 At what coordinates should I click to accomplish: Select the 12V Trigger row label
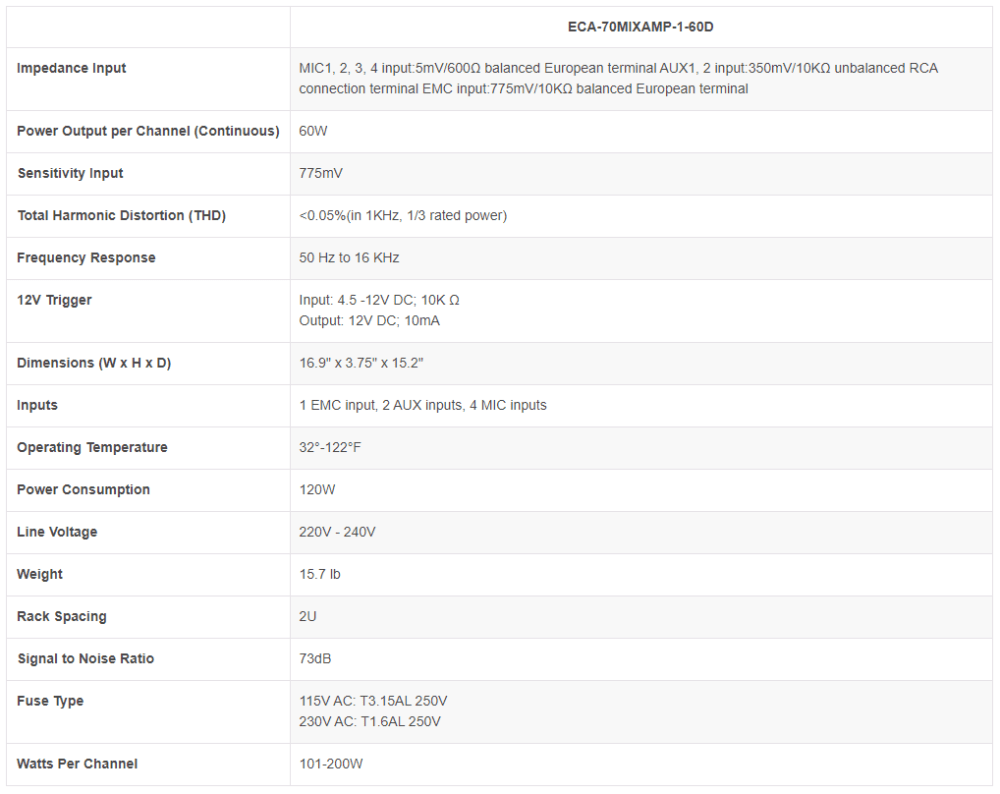click(54, 300)
